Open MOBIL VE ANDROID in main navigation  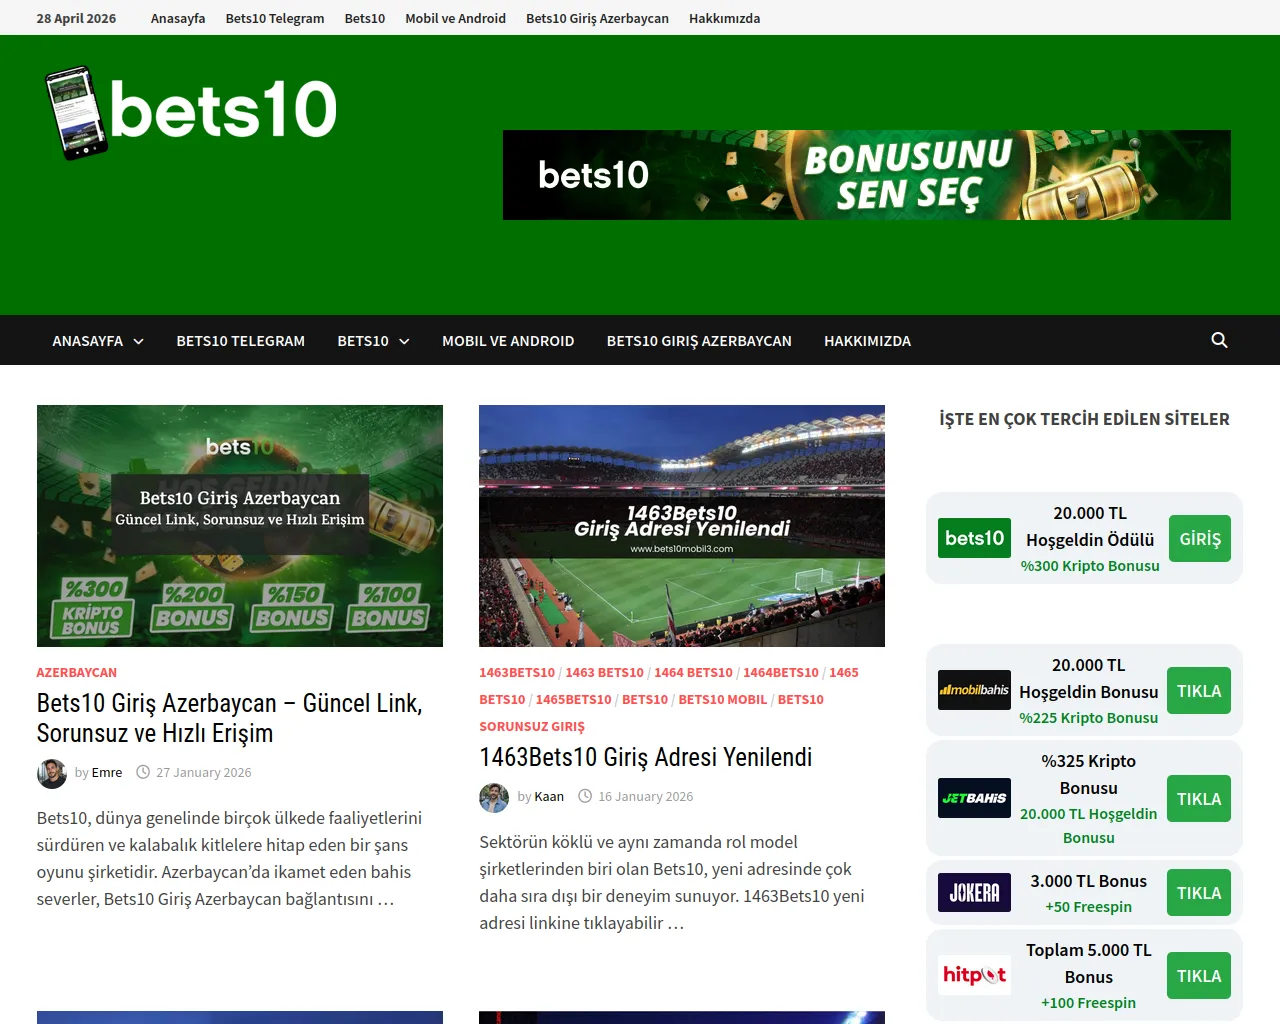pyautogui.click(x=508, y=341)
